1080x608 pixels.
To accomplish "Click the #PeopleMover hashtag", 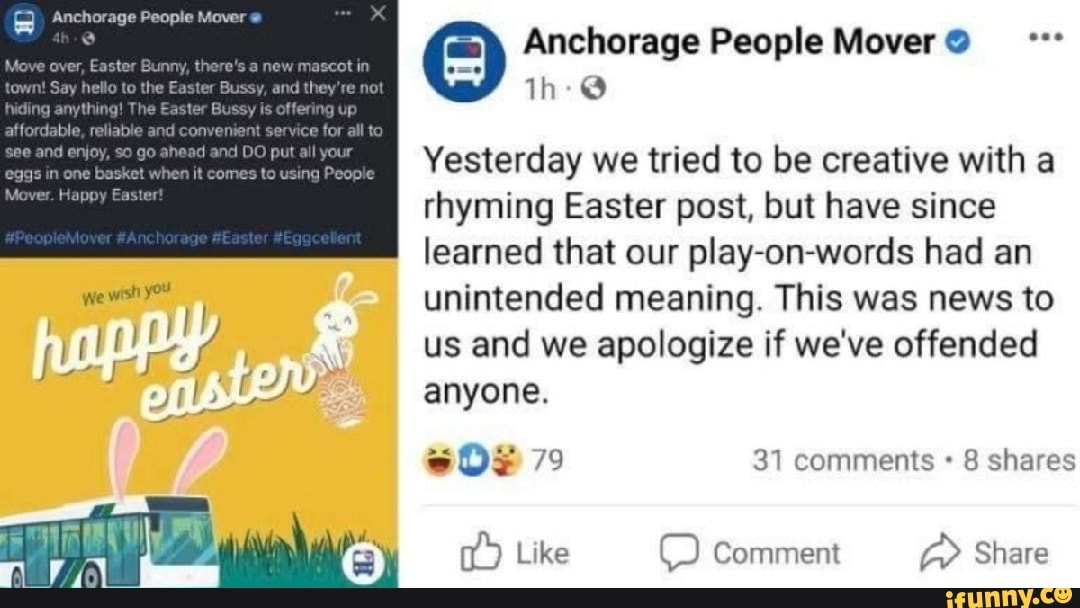I will click(x=57, y=238).
